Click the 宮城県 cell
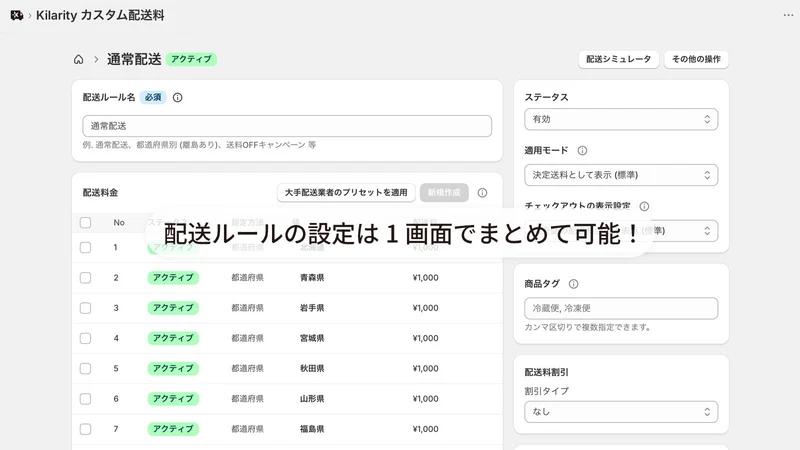The height and width of the screenshot is (450, 800). tap(312, 338)
